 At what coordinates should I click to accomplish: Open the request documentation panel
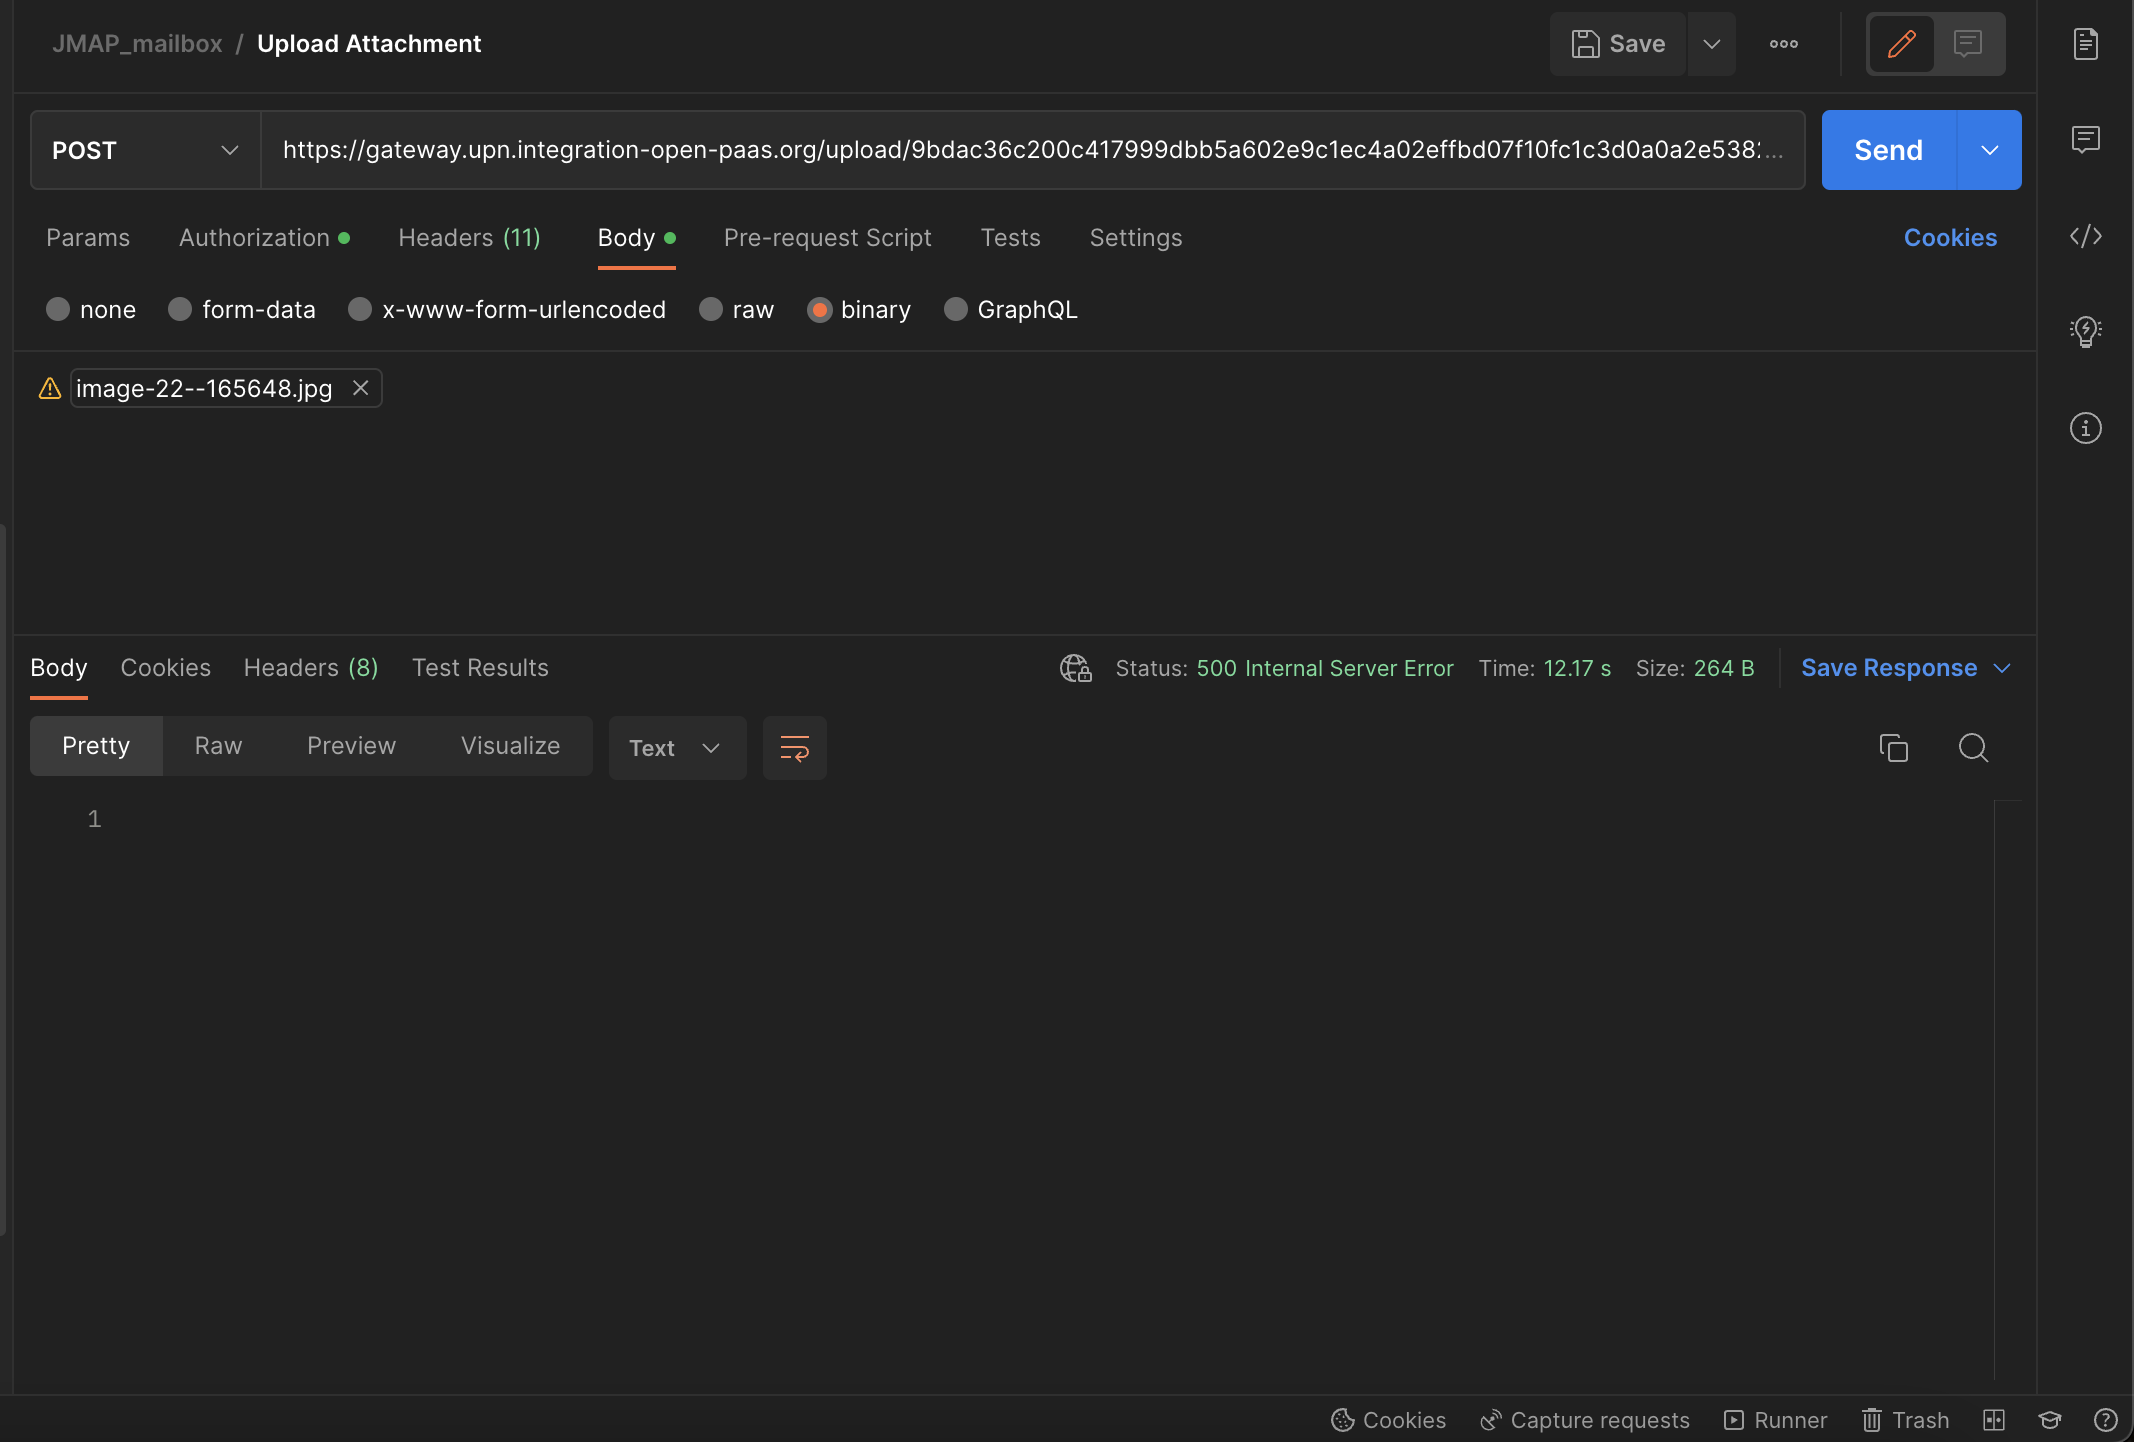[2086, 43]
